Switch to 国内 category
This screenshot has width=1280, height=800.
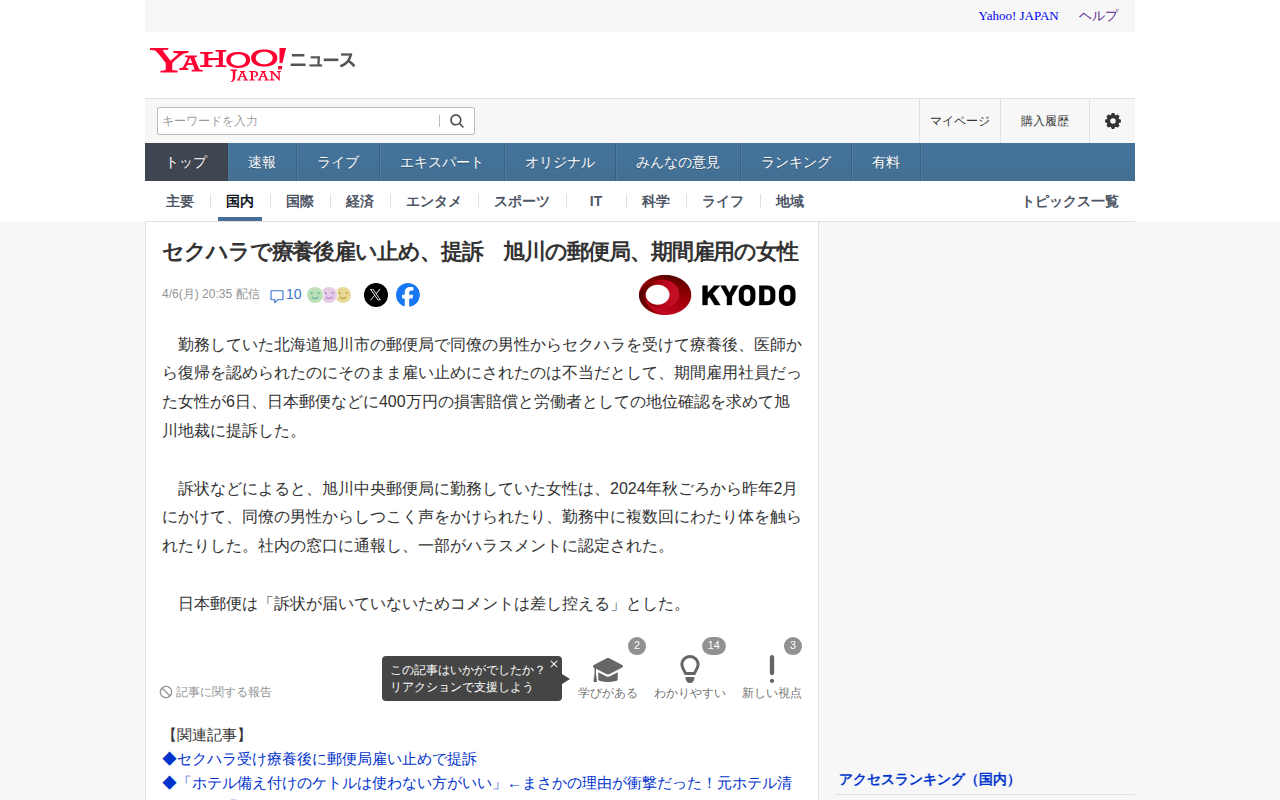click(240, 201)
